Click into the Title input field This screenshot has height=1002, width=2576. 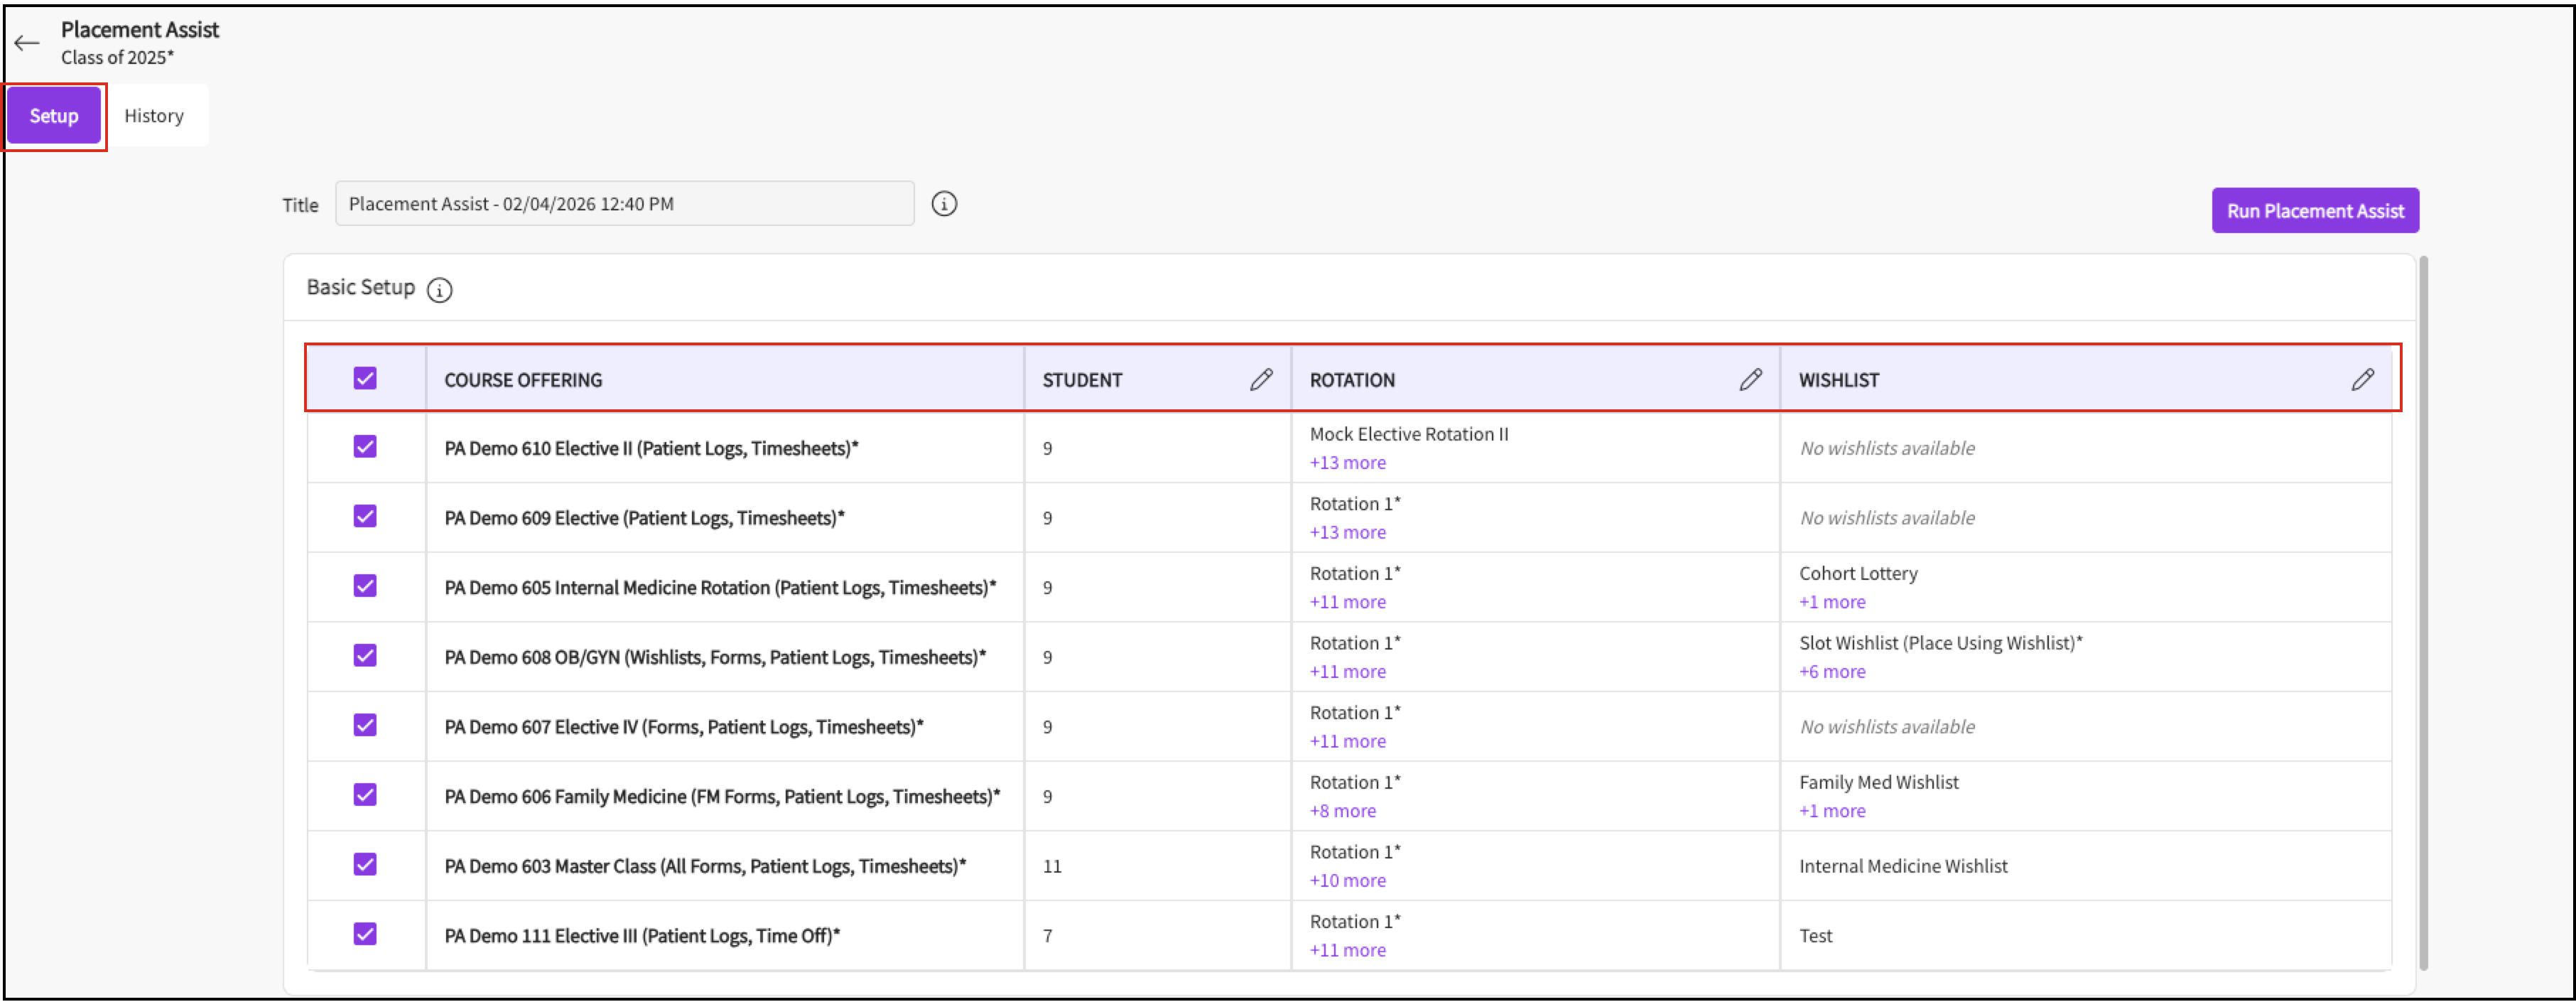pyautogui.click(x=624, y=204)
